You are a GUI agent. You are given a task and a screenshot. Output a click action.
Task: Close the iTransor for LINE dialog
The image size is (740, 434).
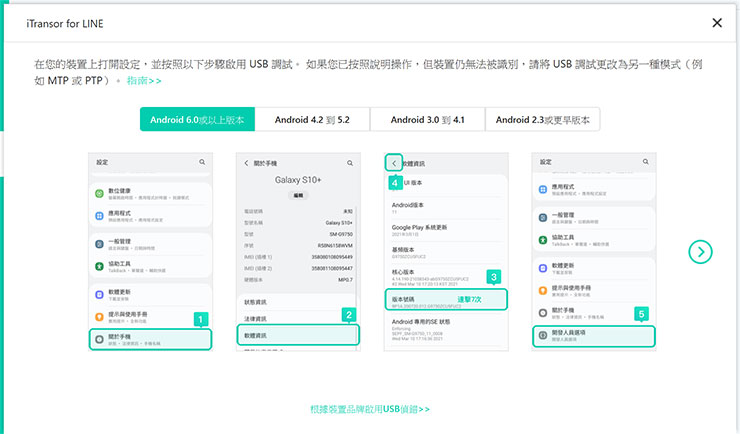716,22
